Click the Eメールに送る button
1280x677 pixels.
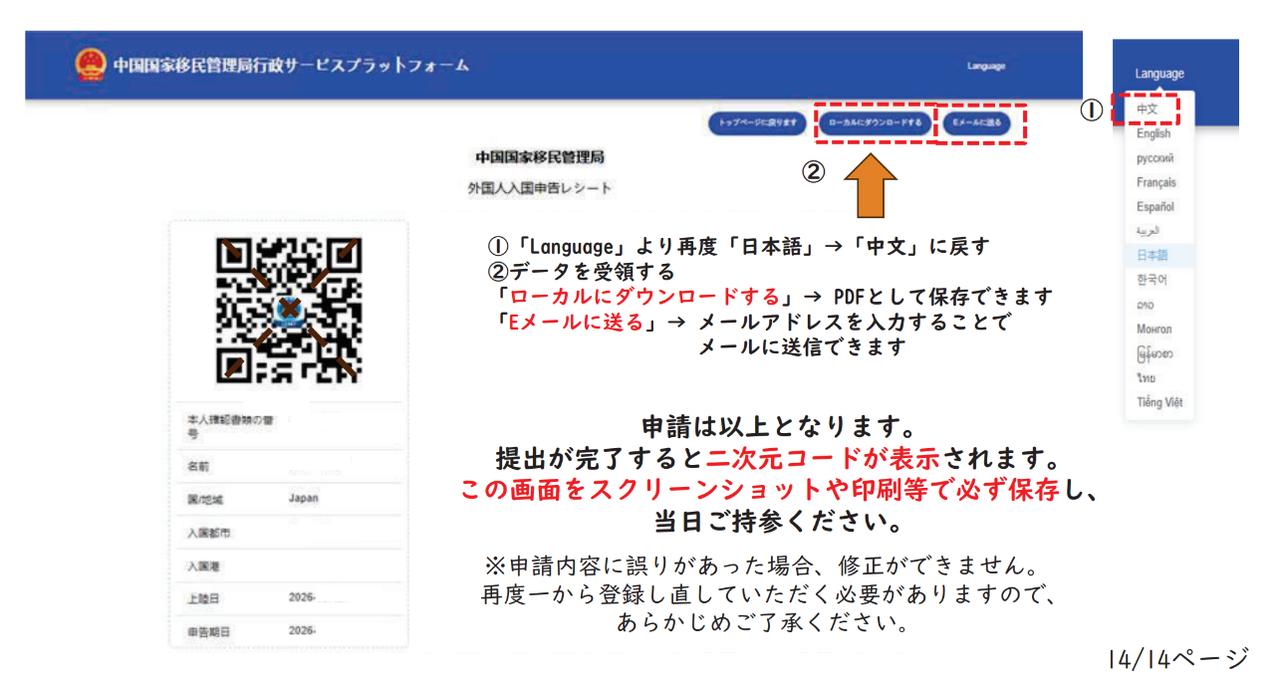pos(979,123)
